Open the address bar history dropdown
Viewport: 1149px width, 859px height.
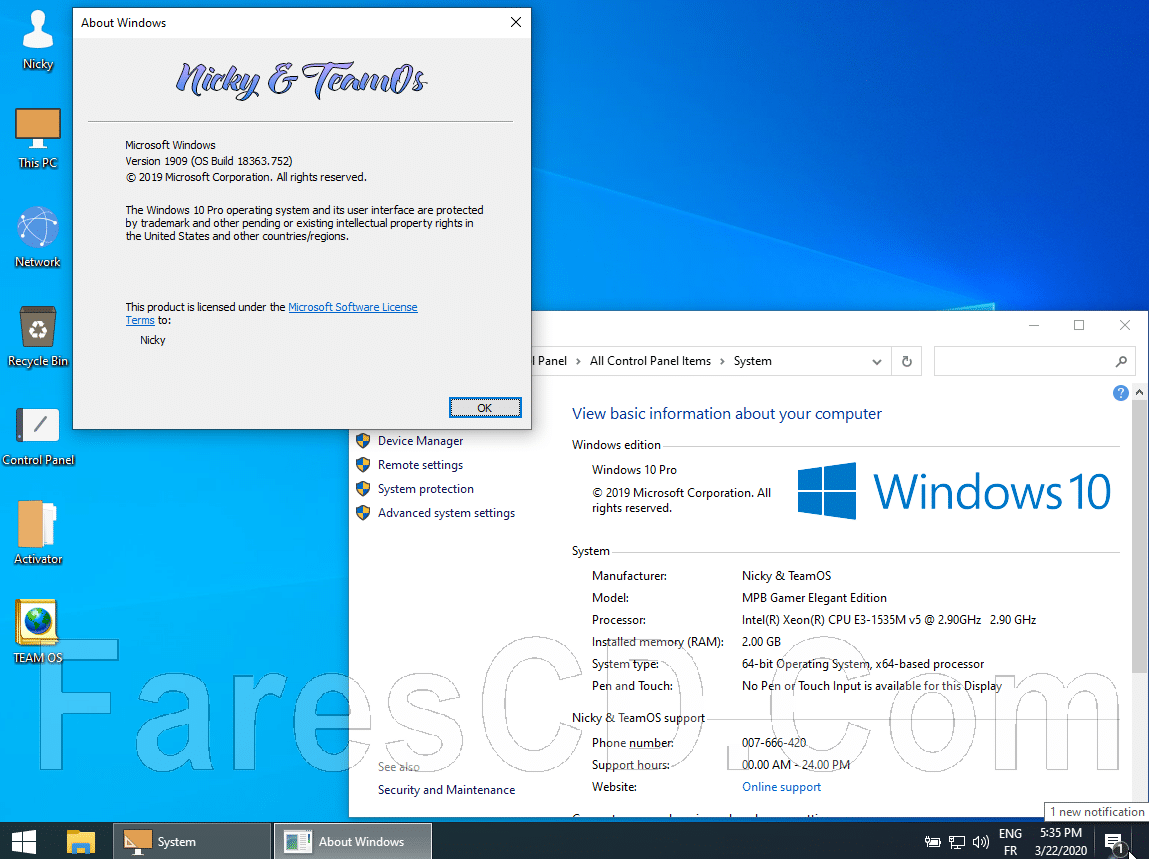[876, 361]
